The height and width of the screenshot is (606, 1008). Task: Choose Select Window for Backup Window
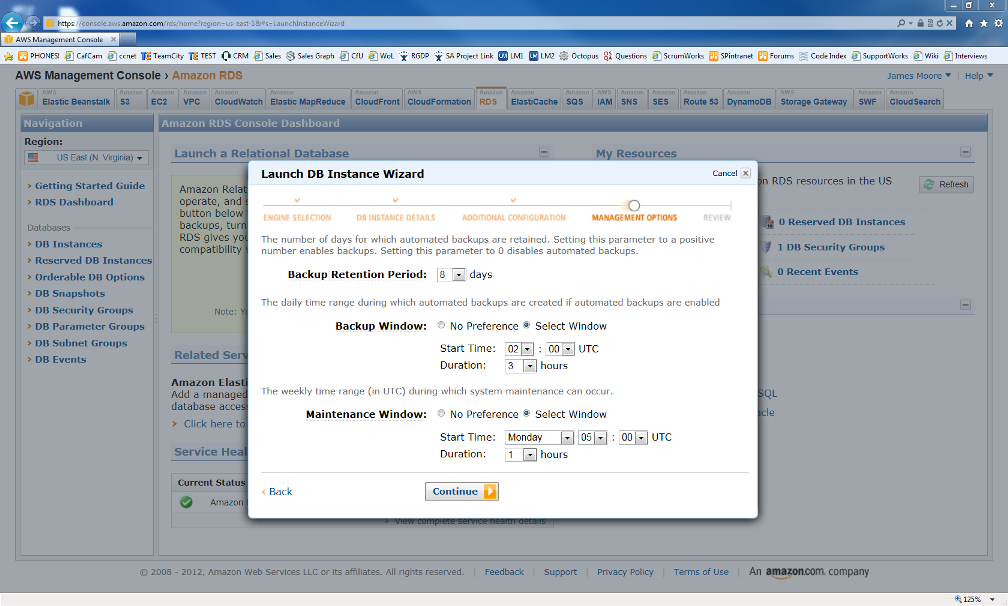click(526, 325)
